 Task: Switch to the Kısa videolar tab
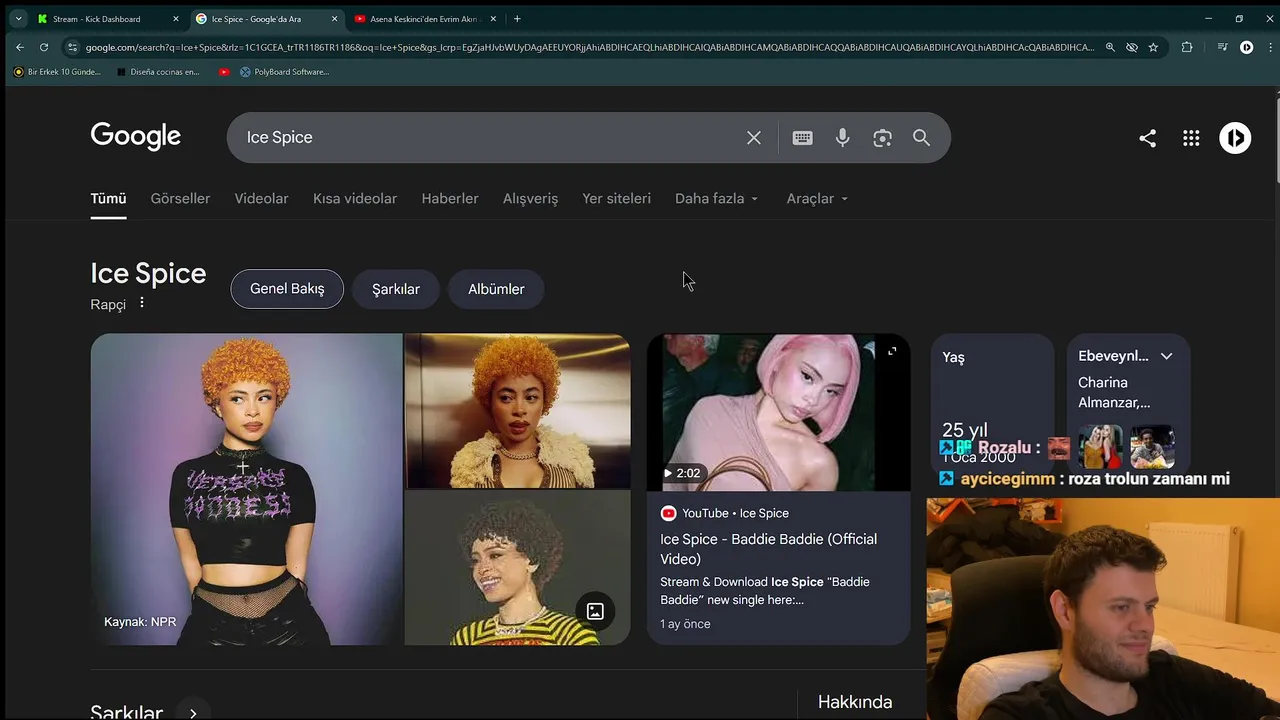(355, 199)
